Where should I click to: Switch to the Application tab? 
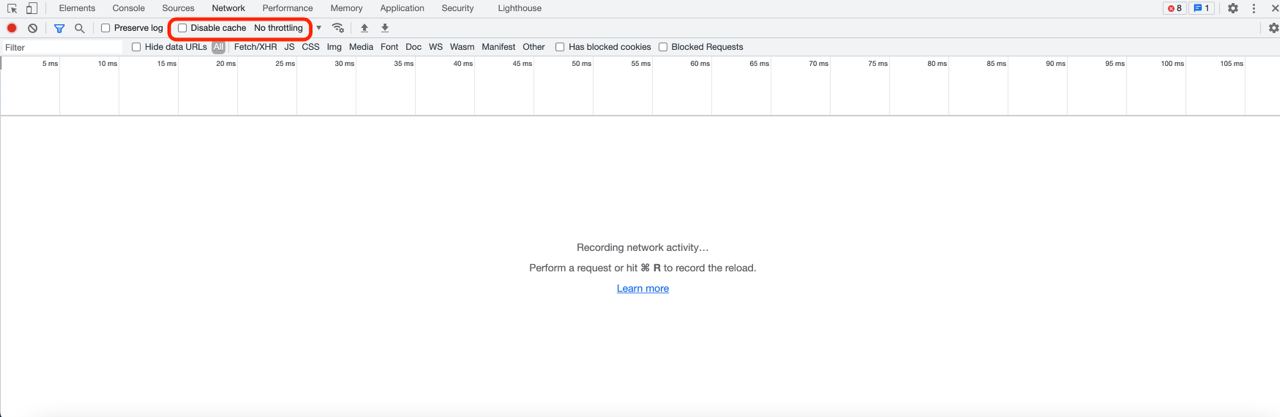pyautogui.click(x=402, y=8)
